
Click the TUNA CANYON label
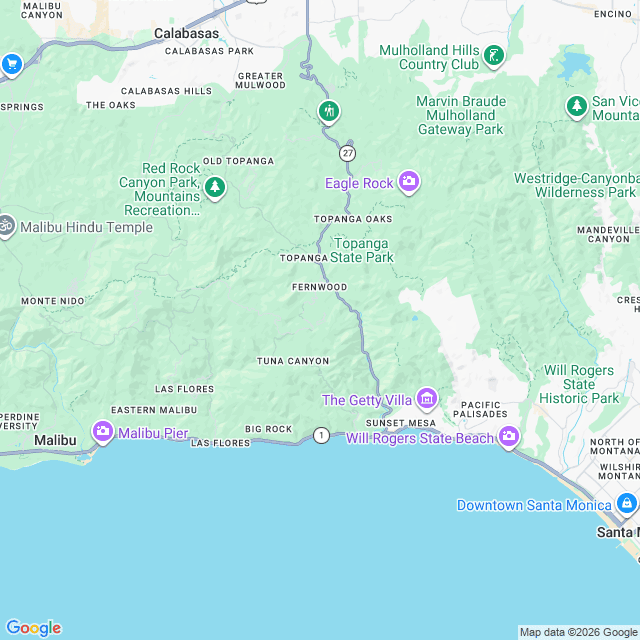pyautogui.click(x=293, y=361)
